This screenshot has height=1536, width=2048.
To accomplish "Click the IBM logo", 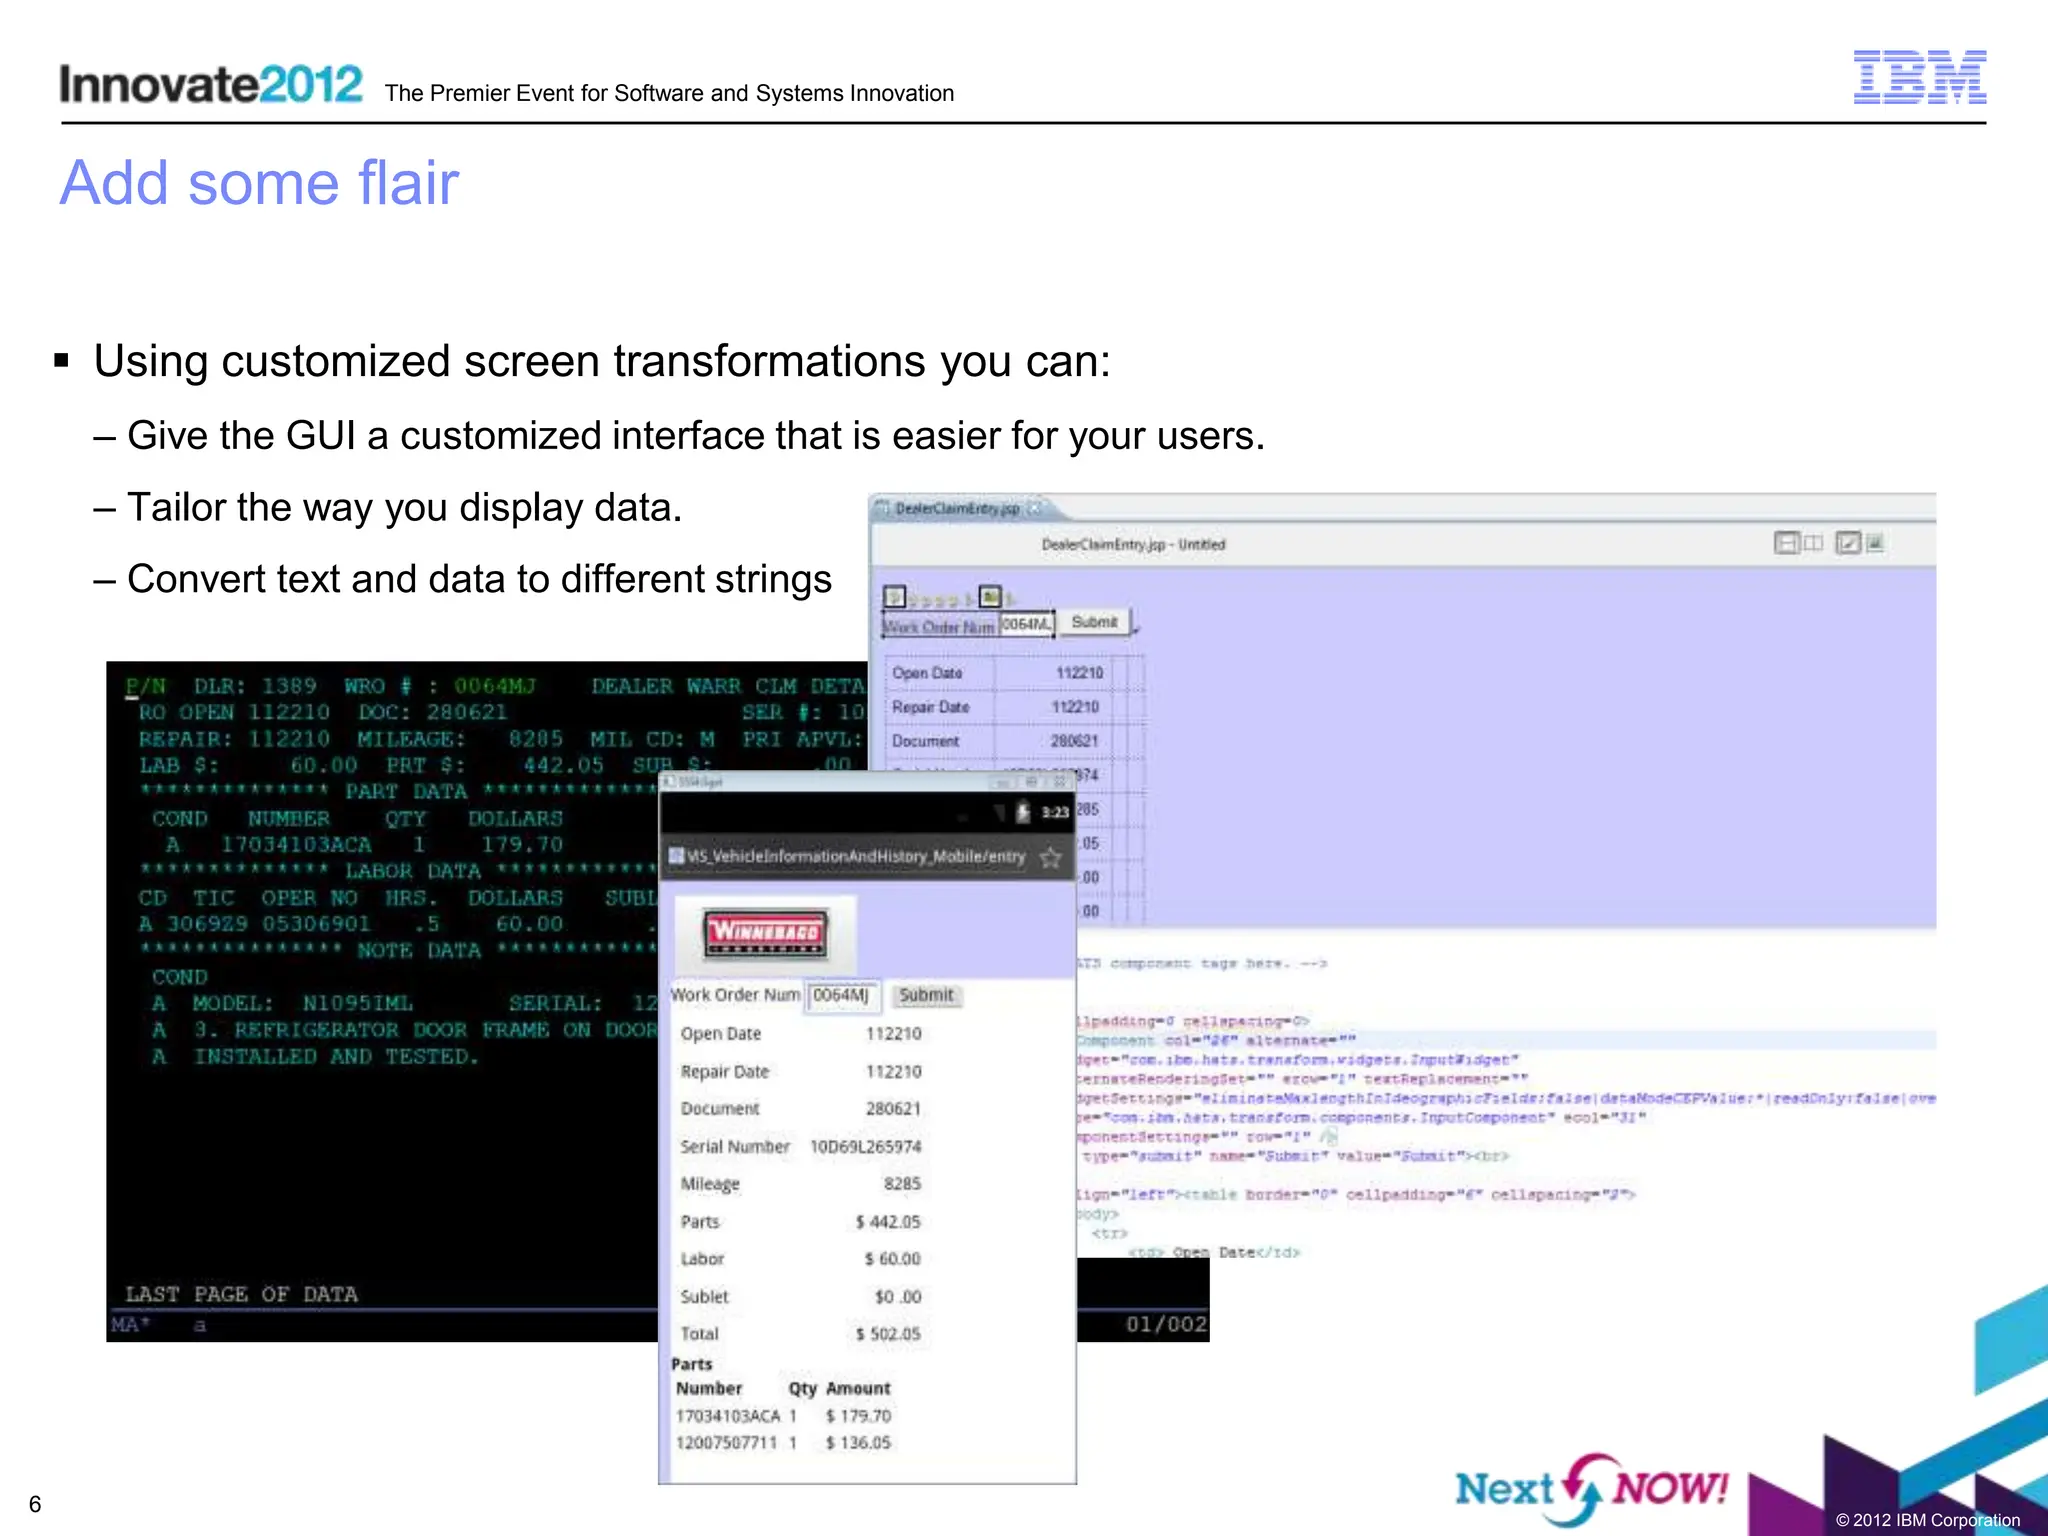I will [x=1920, y=77].
